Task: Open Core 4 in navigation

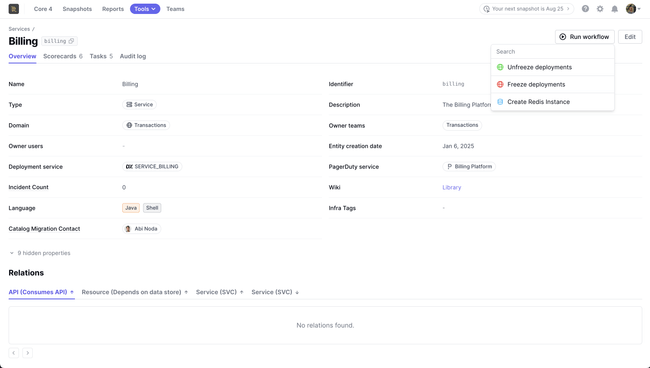Action: pos(43,9)
